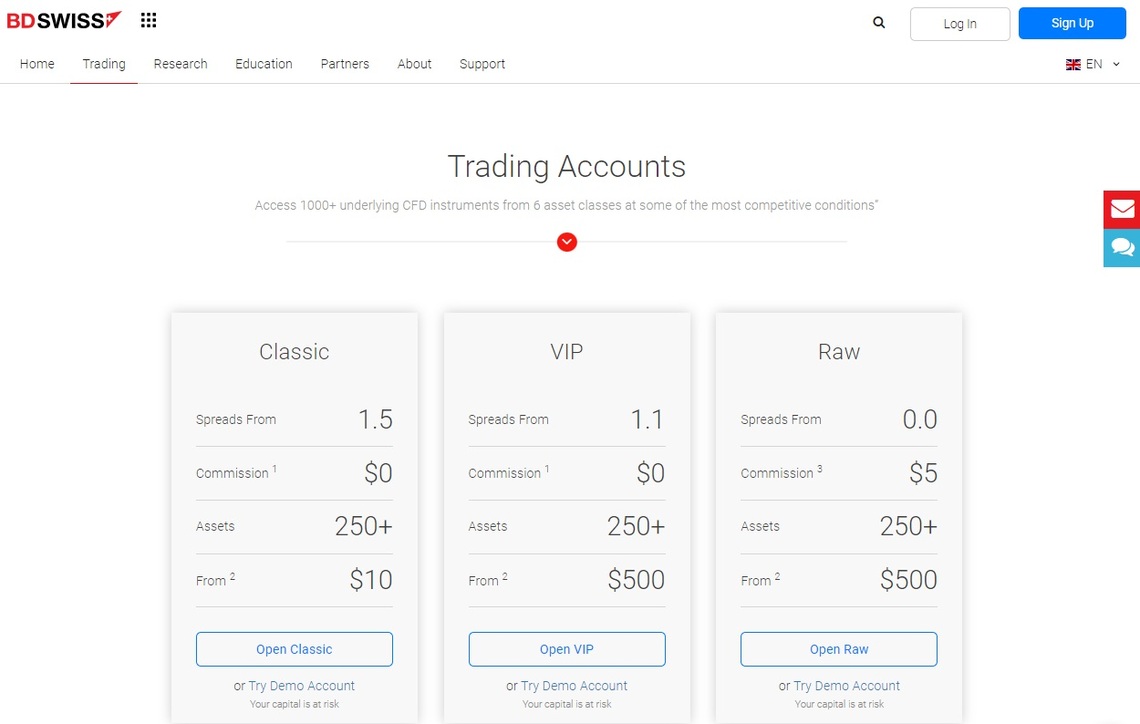Click the Open Classic button
Viewport: 1140px width, 724px height.
click(294, 649)
